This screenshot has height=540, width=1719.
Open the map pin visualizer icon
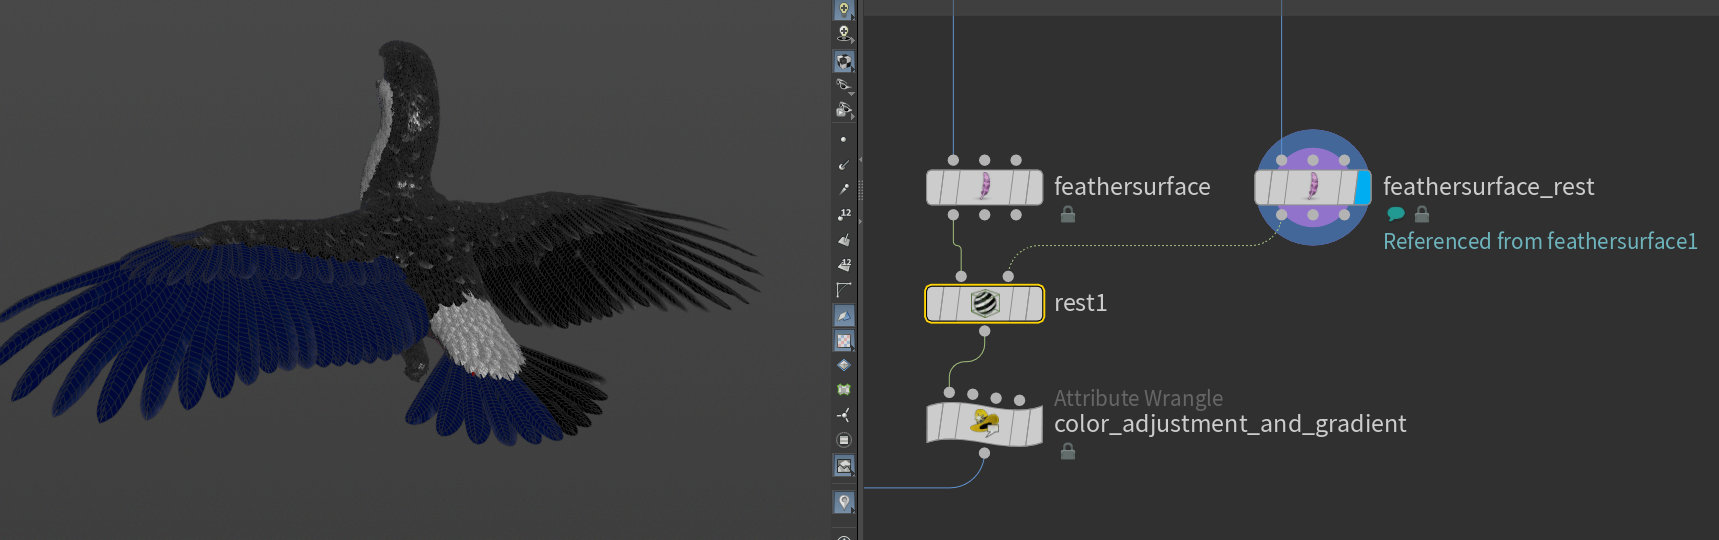[844, 502]
